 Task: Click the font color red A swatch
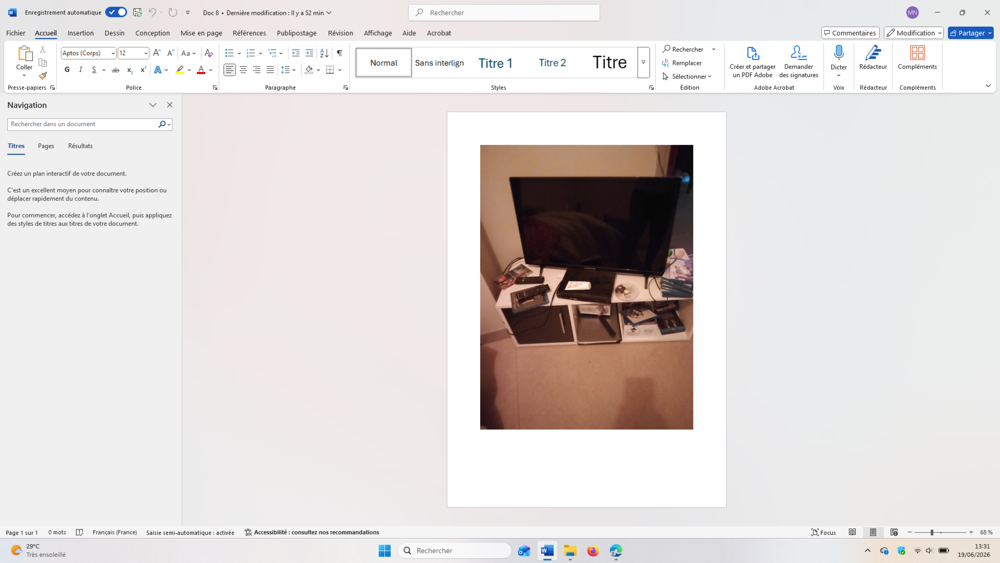coord(201,70)
